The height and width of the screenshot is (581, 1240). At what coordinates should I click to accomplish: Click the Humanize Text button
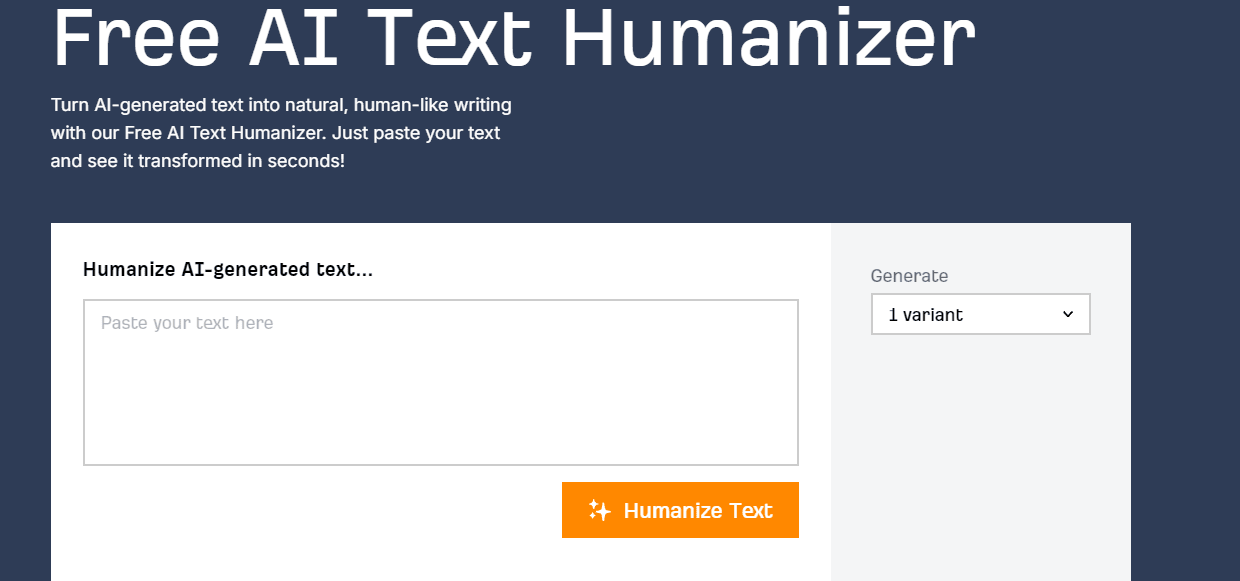(x=680, y=510)
